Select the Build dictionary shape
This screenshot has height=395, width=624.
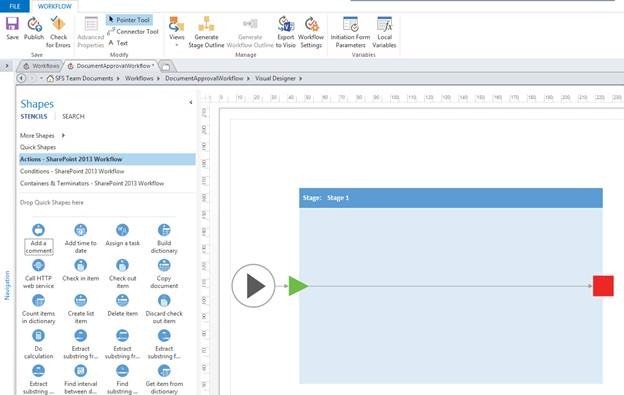(164, 239)
